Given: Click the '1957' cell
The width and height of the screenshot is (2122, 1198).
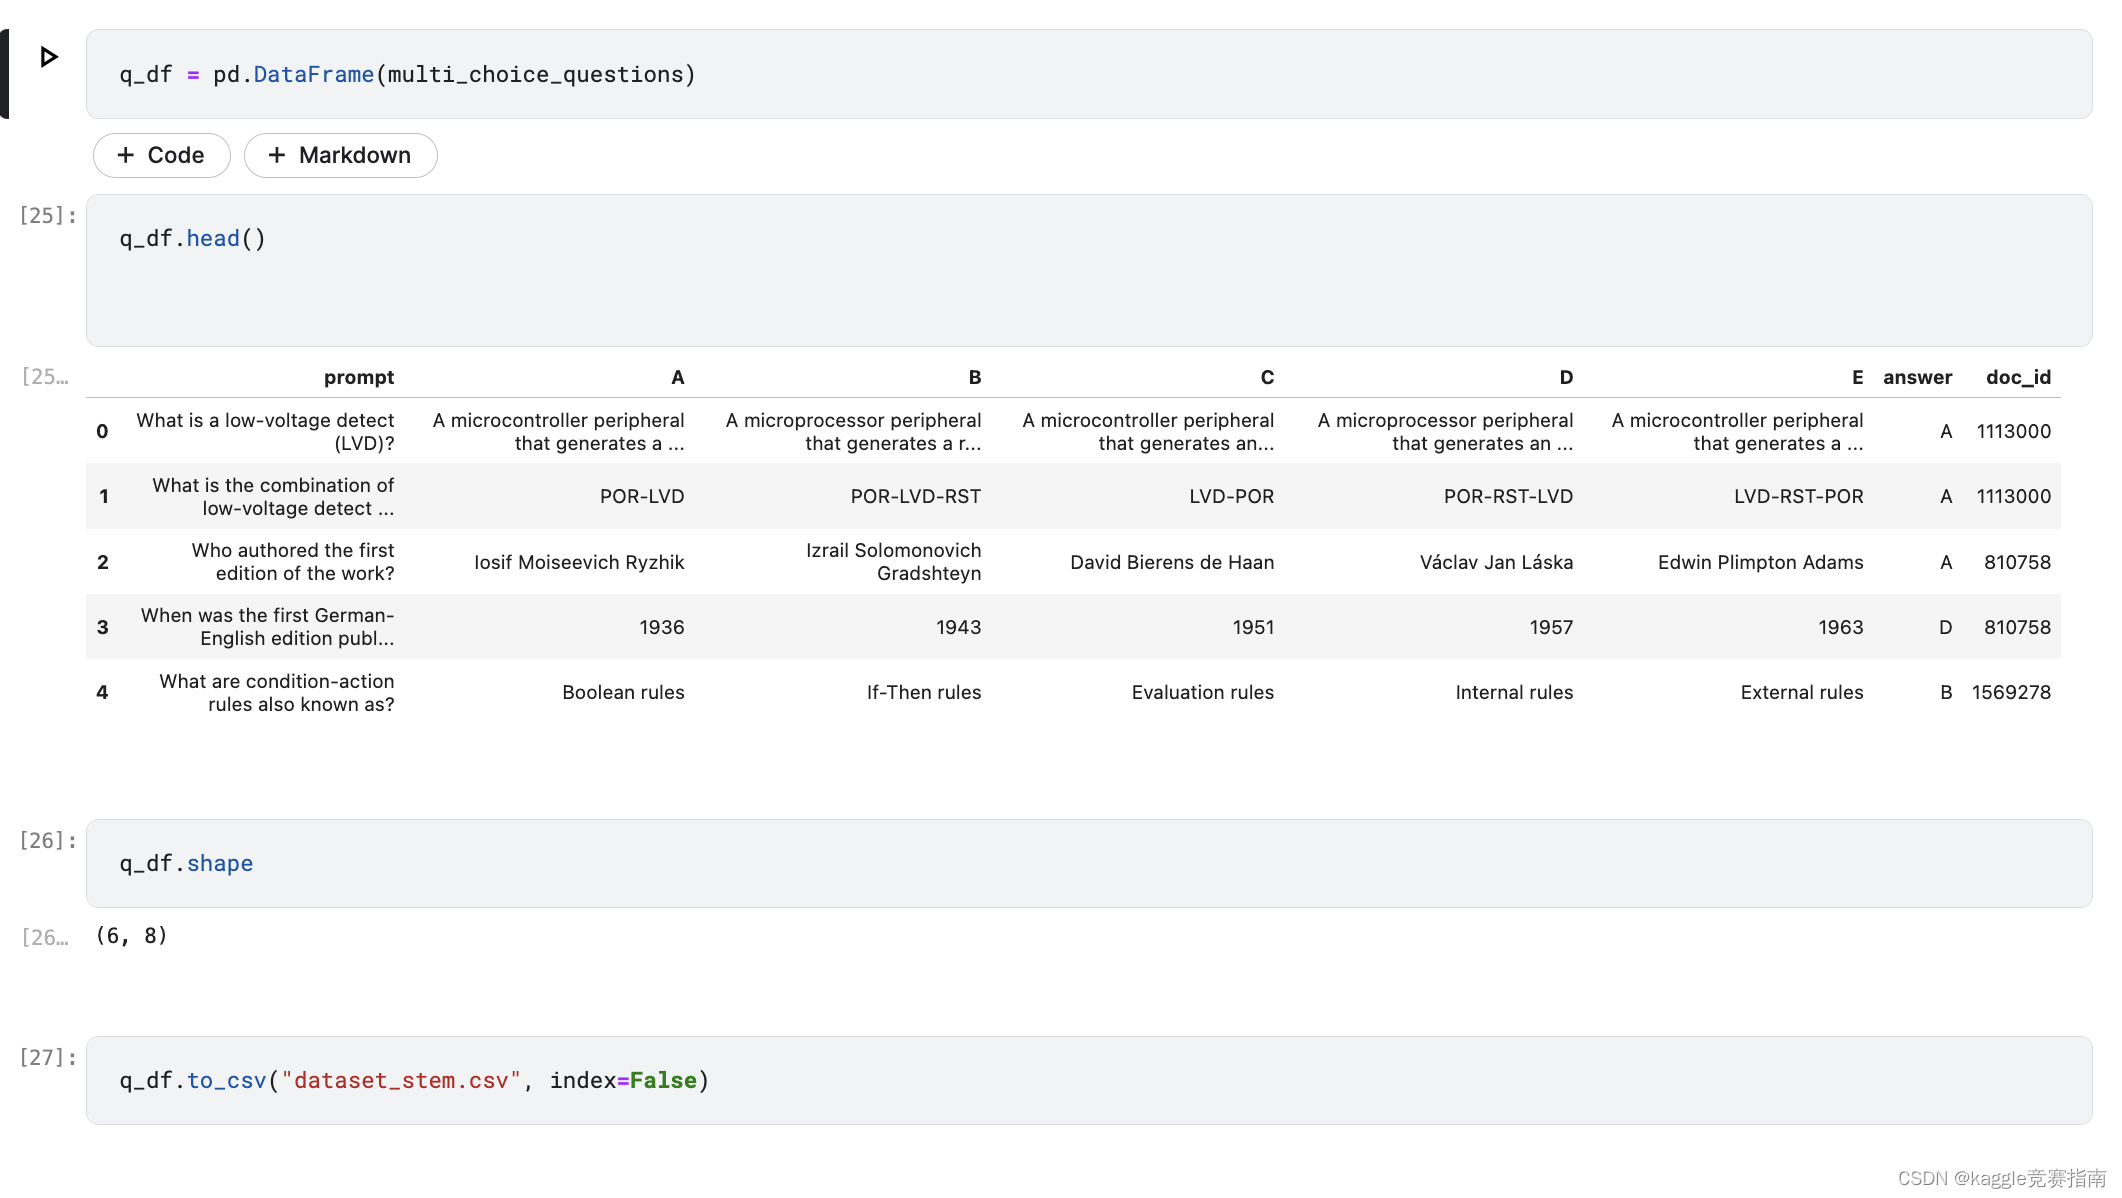Looking at the screenshot, I should pos(1551,627).
